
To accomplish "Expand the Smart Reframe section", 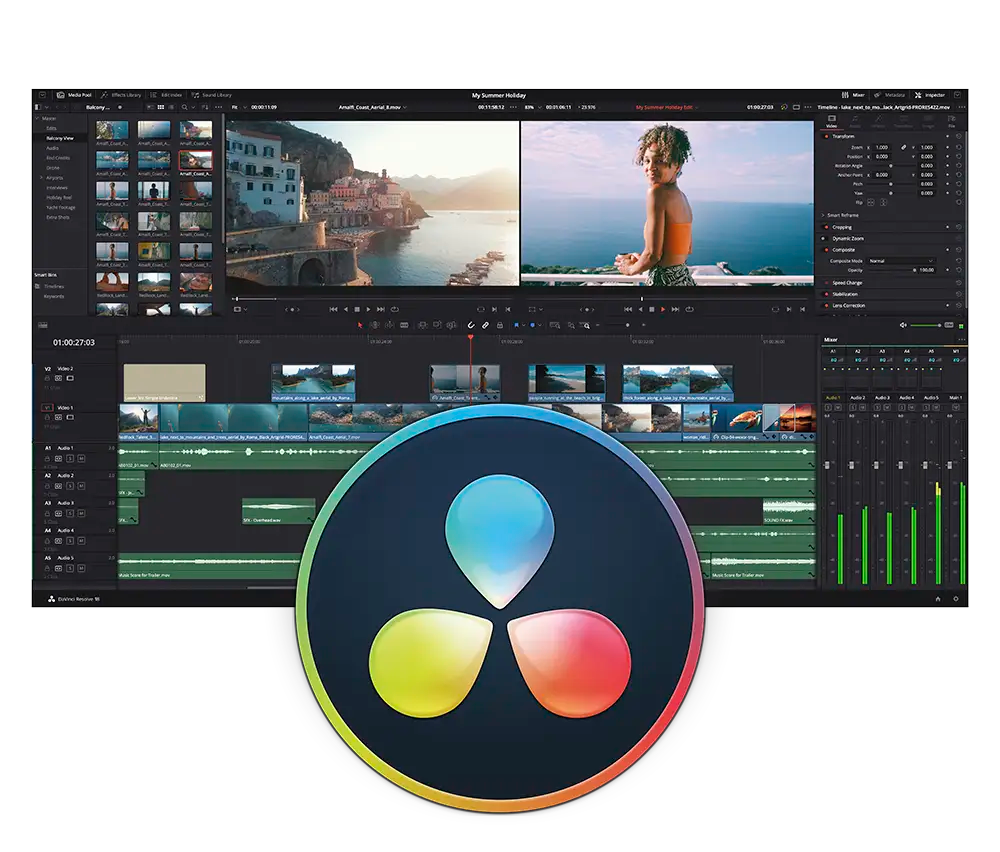I will coord(824,215).
